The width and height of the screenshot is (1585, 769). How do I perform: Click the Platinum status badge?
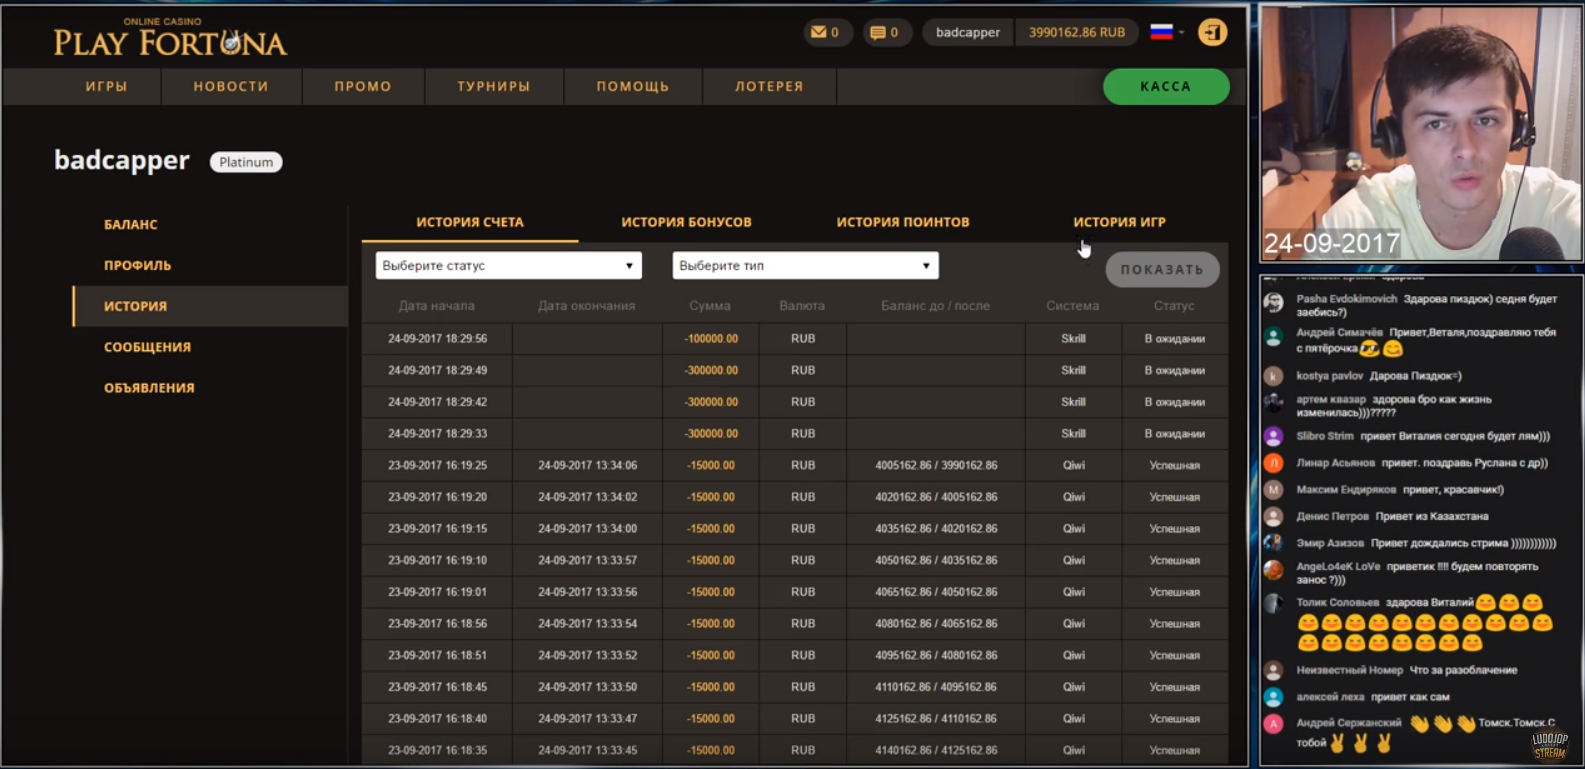(x=246, y=162)
